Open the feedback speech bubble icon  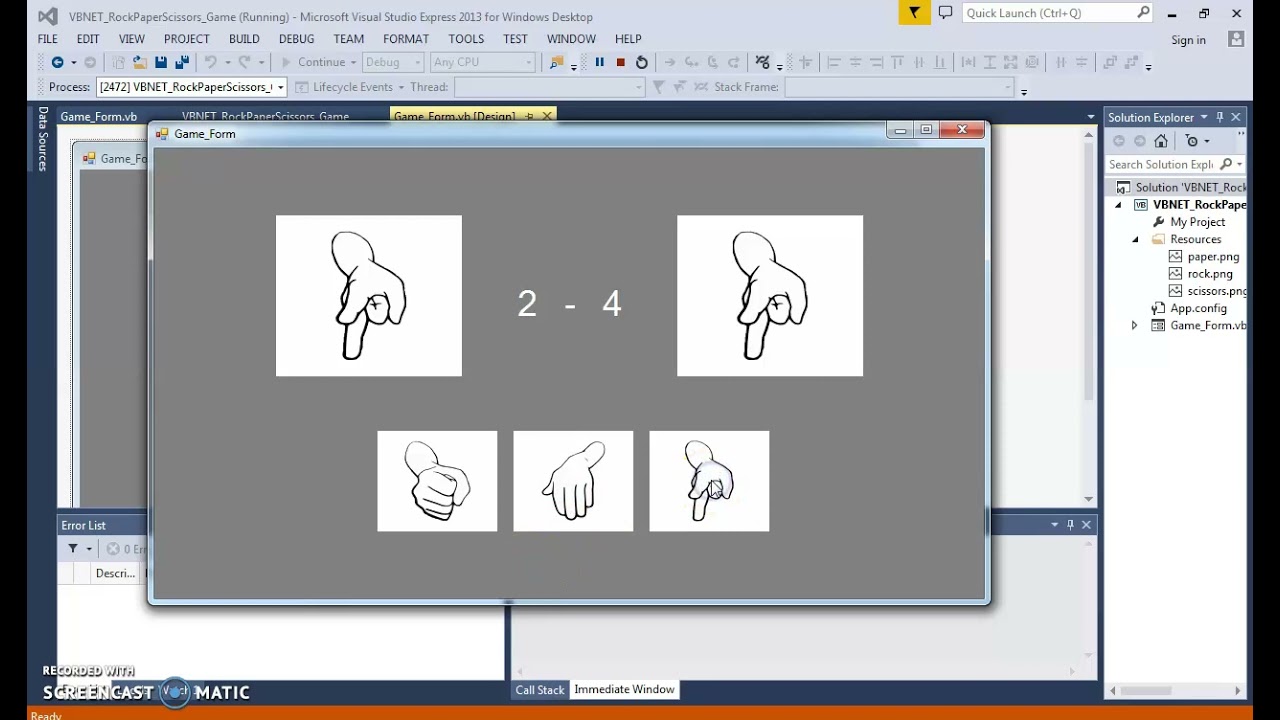click(945, 13)
